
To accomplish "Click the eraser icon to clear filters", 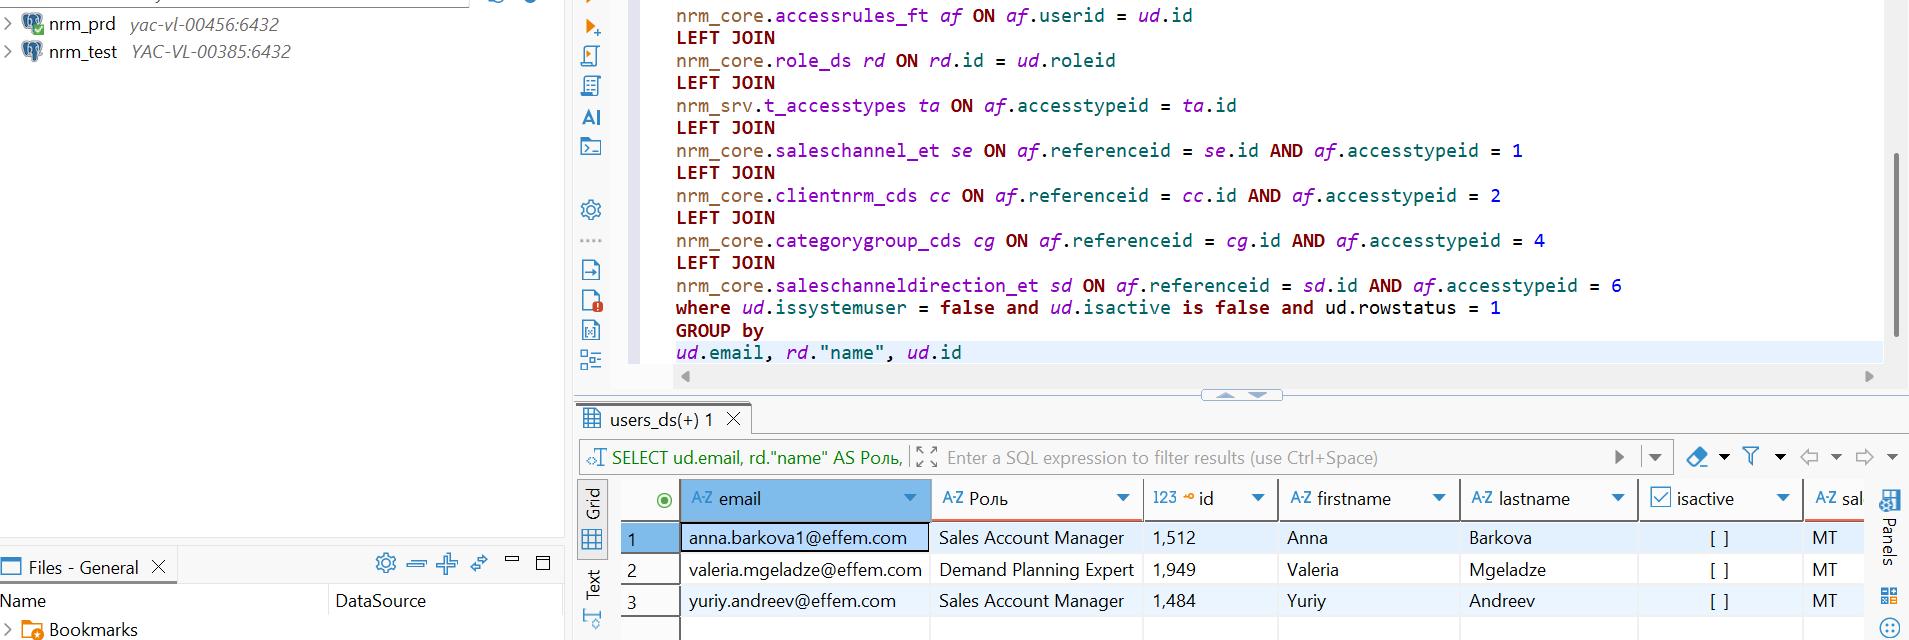I will coord(1697,457).
